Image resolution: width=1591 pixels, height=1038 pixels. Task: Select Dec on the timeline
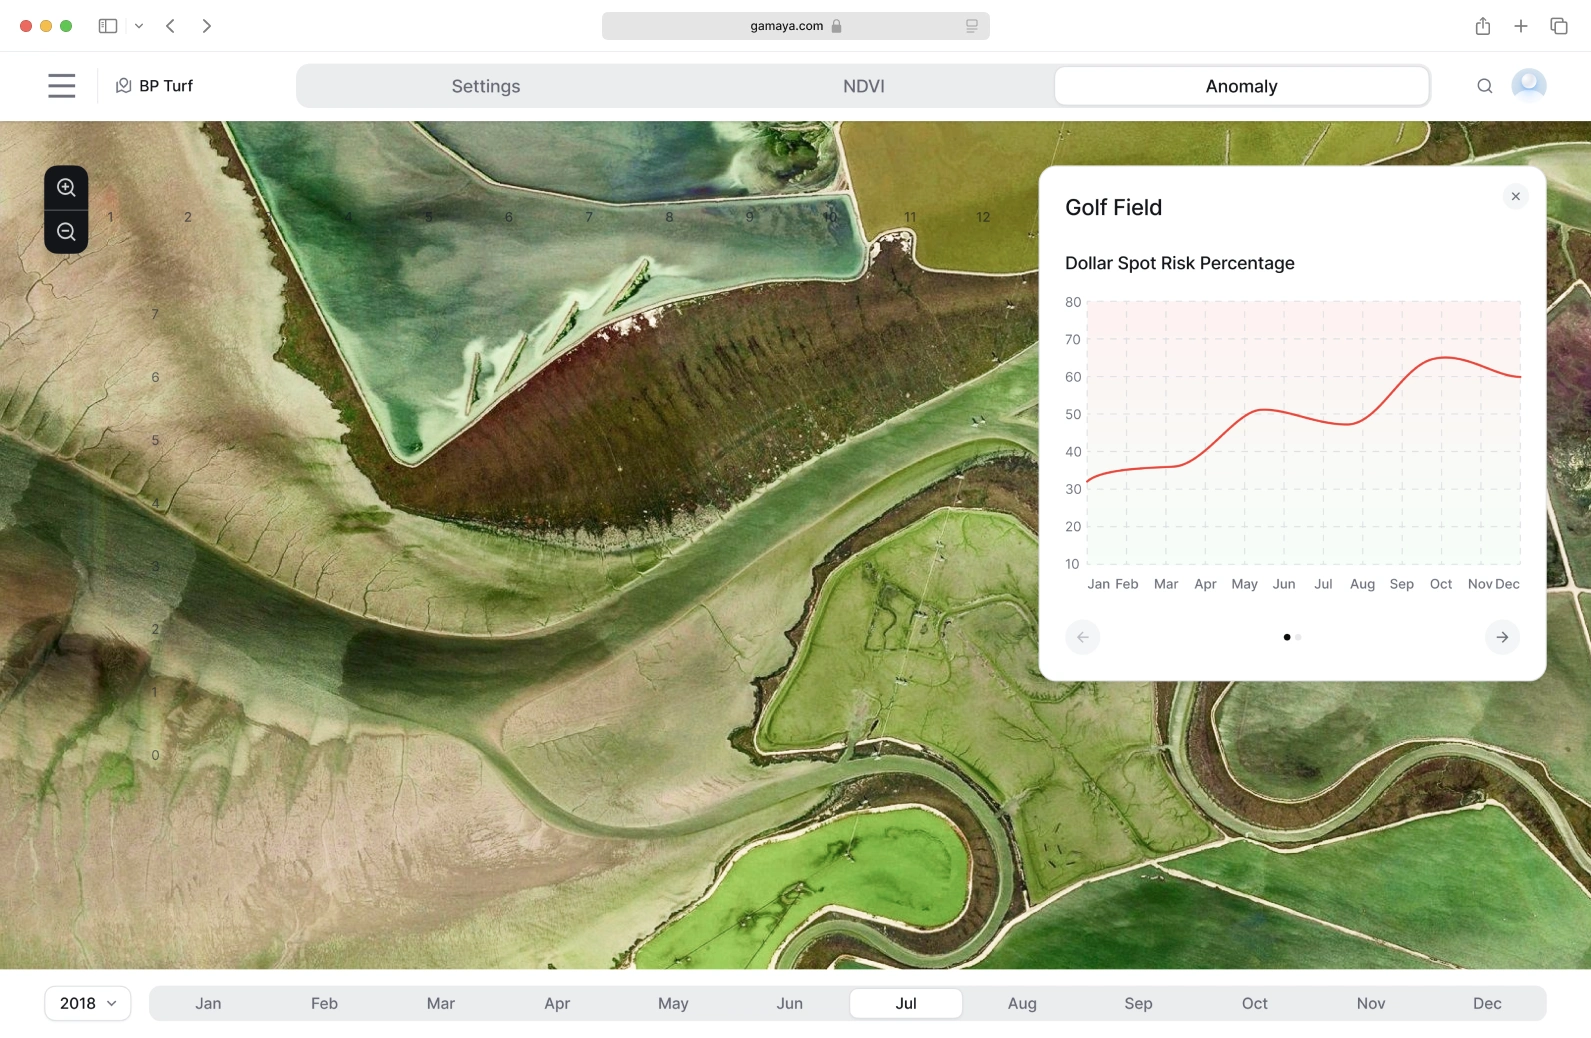(x=1487, y=1003)
